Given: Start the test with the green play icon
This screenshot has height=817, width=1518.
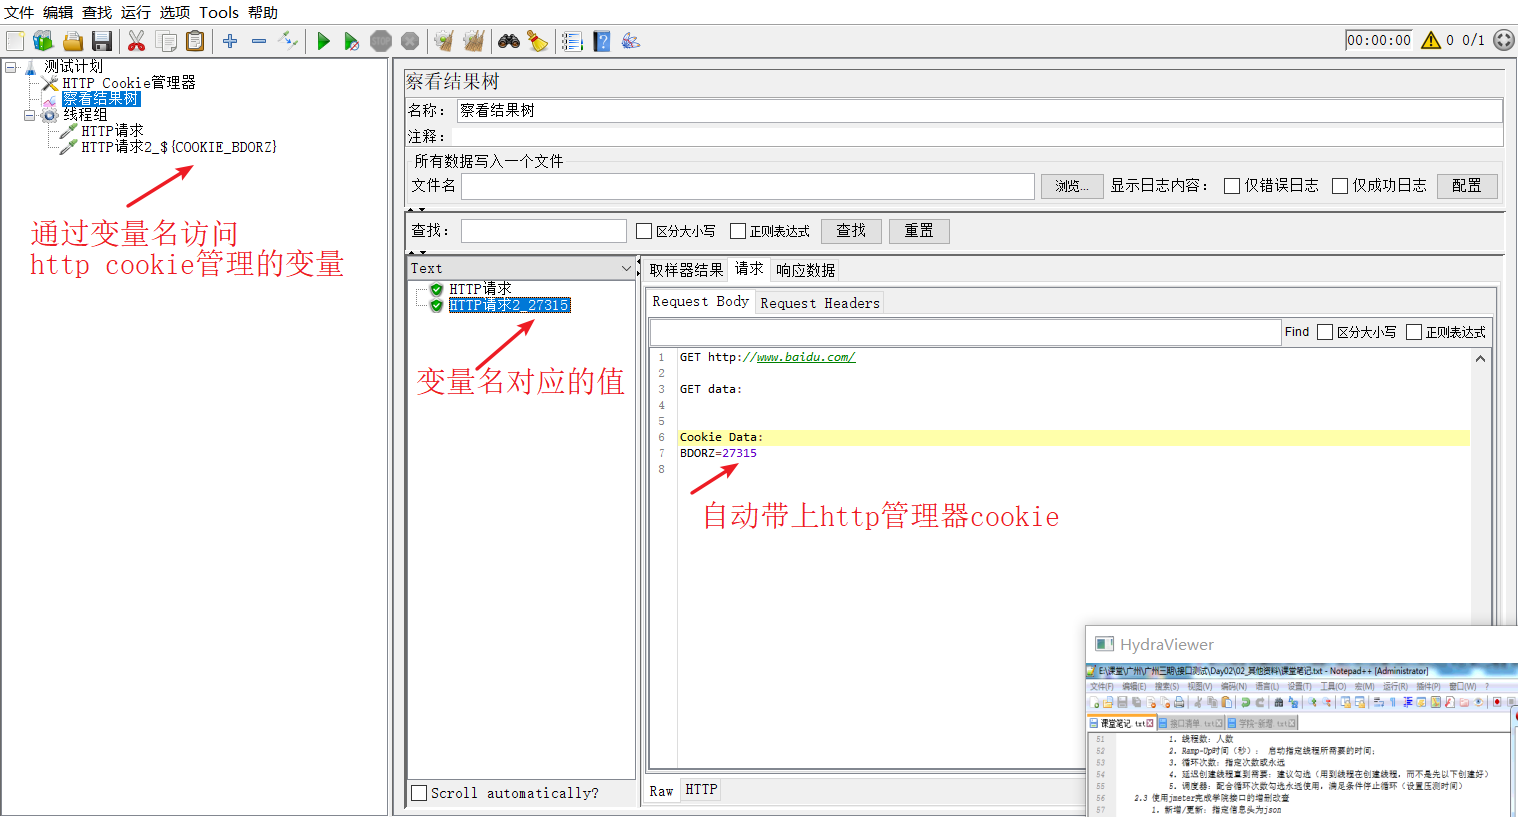Looking at the screenshot, I should coord(322,41).
